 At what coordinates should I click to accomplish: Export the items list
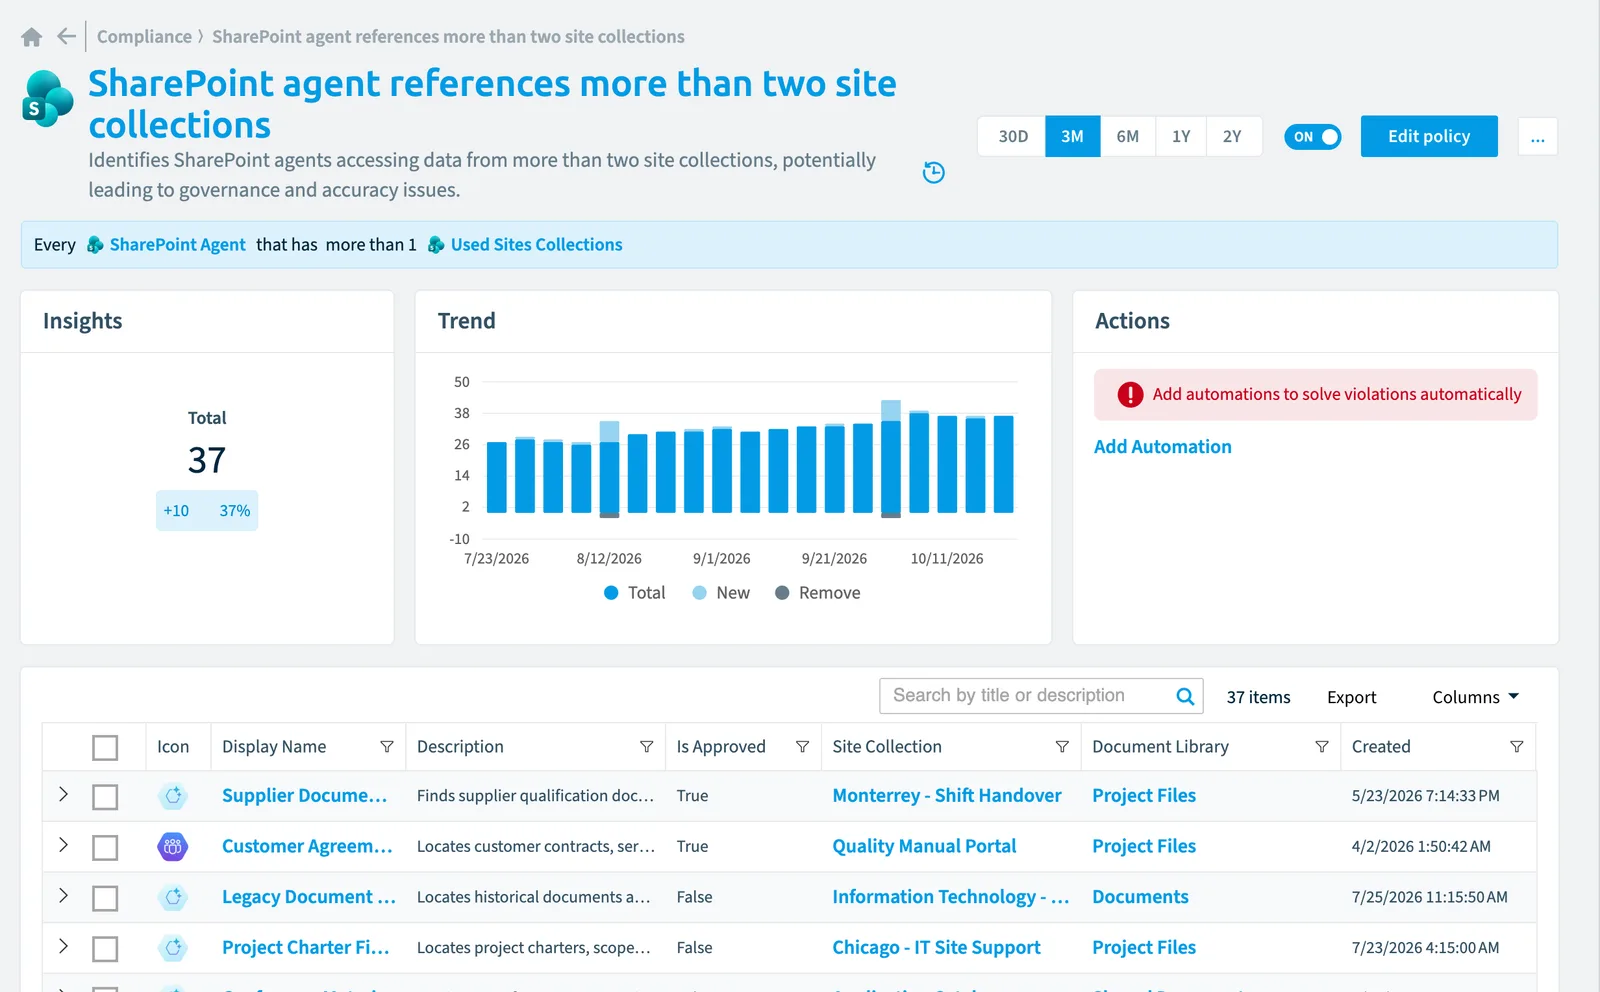[1351, 697]
